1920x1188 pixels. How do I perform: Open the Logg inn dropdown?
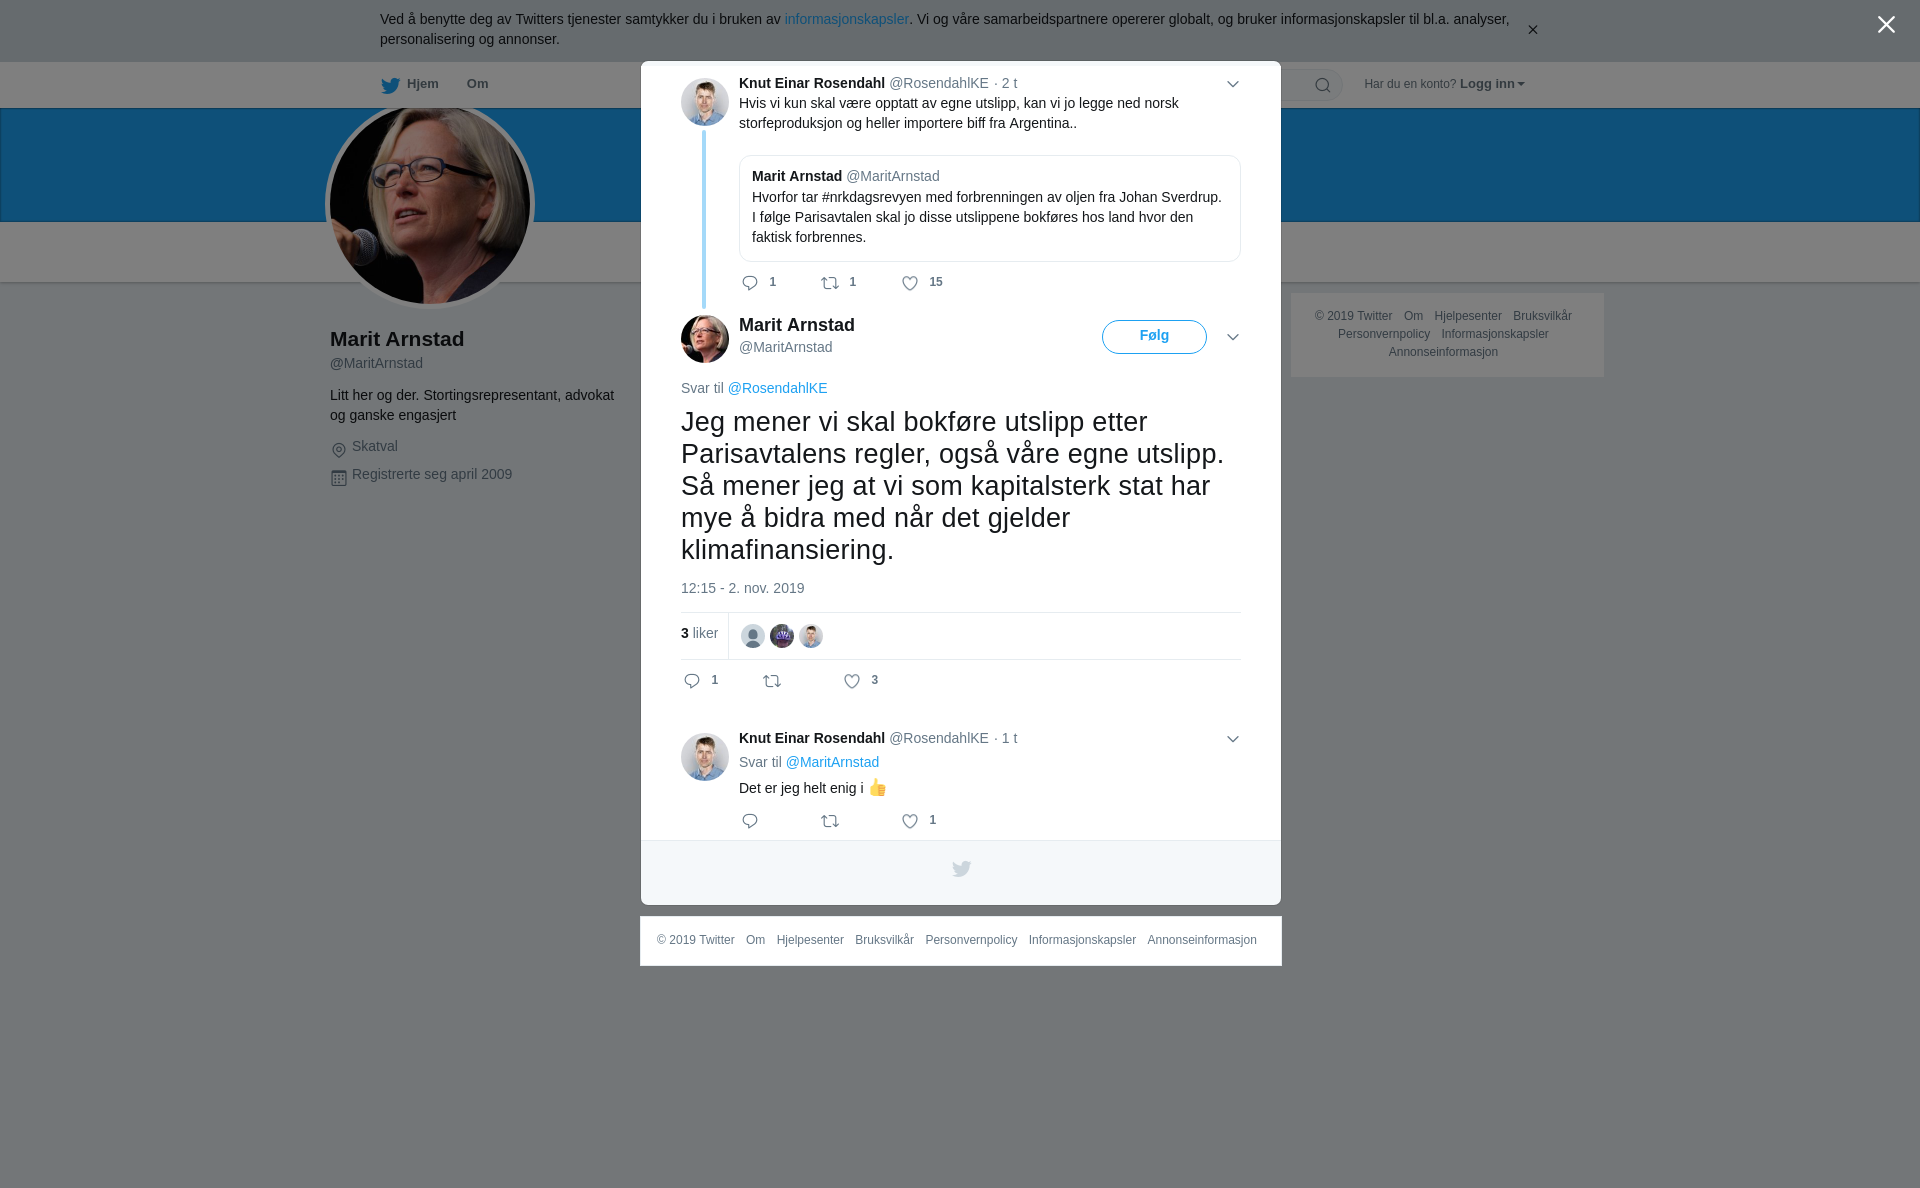coord(1491,84)
